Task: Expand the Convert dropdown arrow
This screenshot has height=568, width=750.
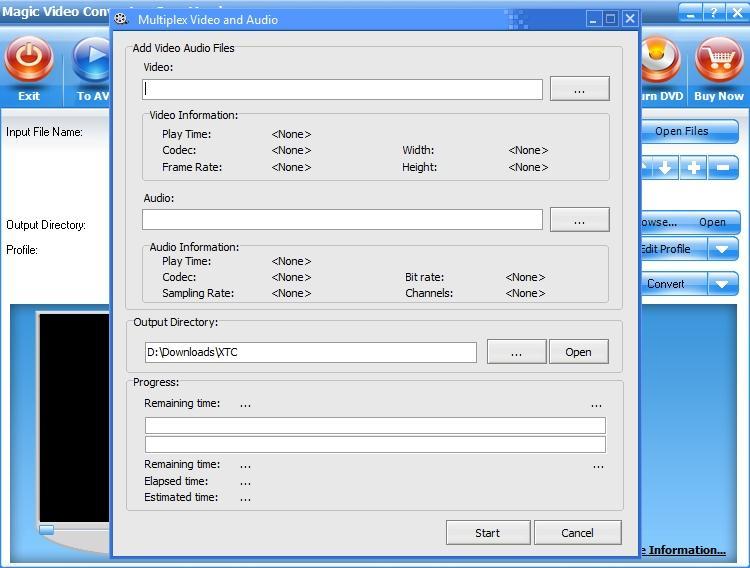Action: pos(722,284)
